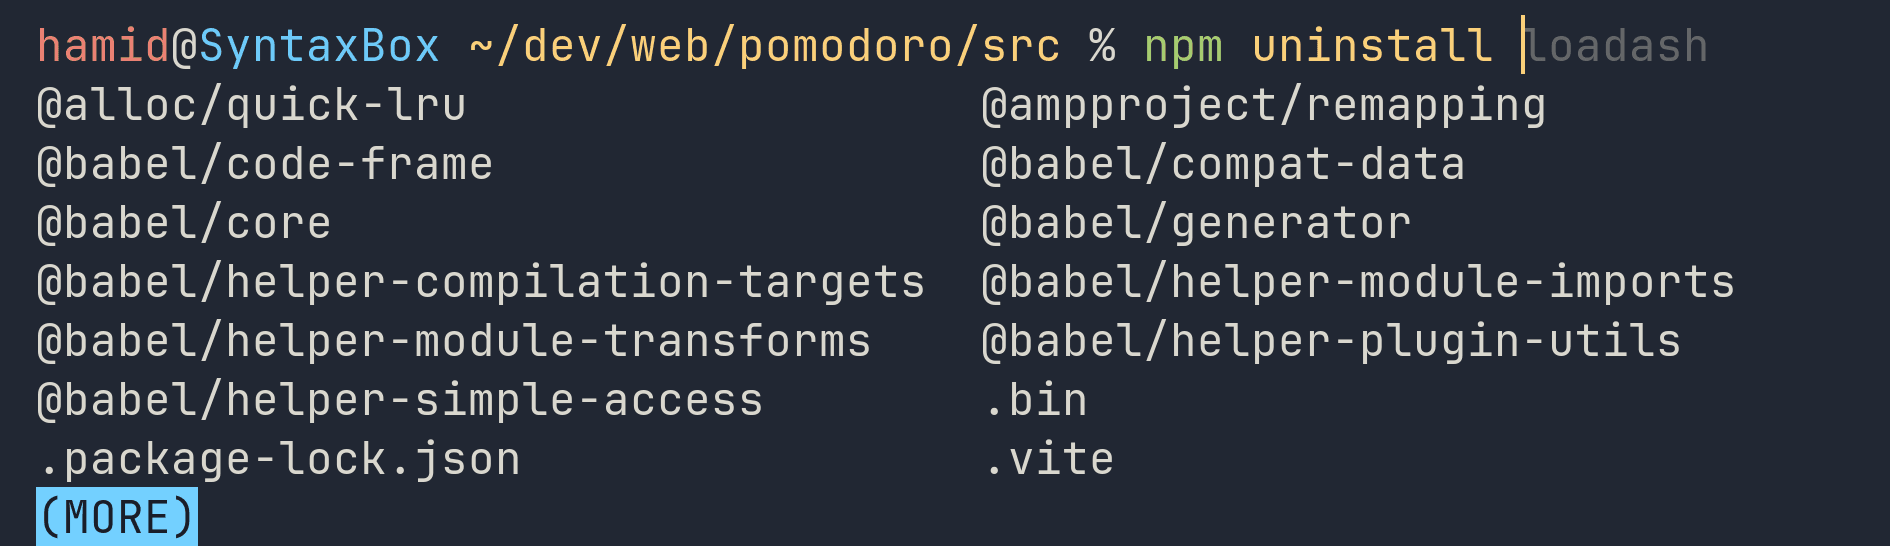Select the .vite completion item
The image size is (1890, 546).
(1049, 460)
